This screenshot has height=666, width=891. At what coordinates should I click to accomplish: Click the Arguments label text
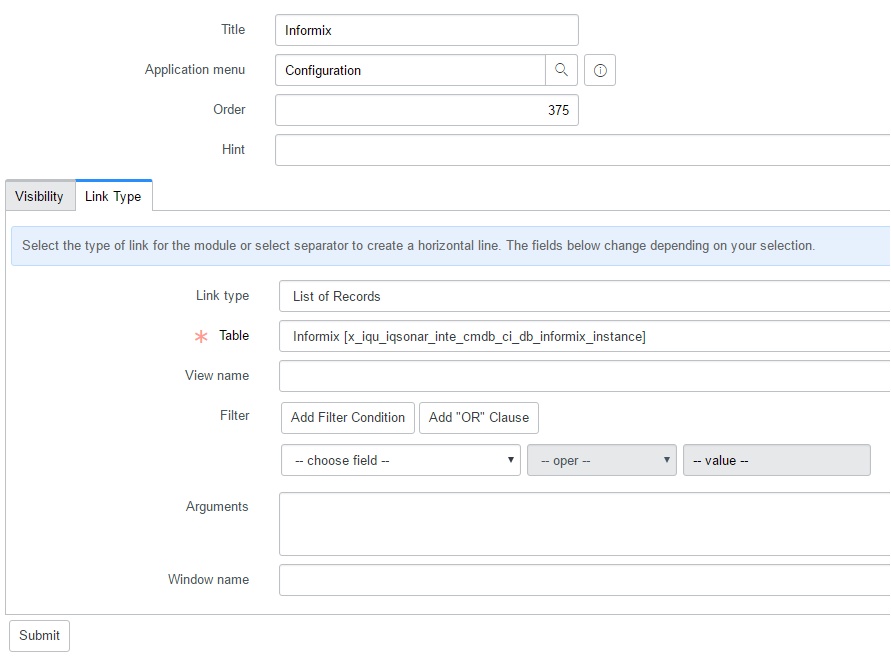[217, 506]
